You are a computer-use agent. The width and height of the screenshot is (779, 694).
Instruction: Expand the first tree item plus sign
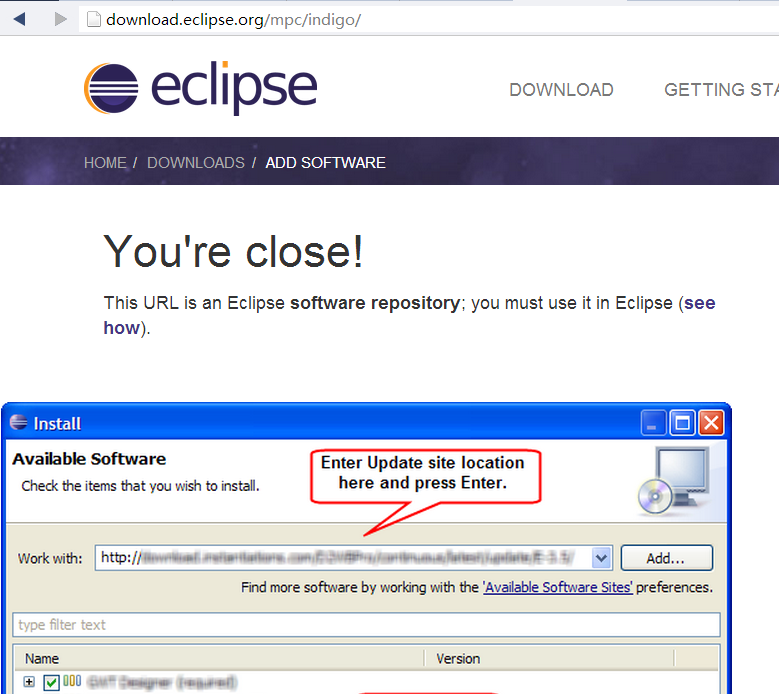point(29,682)
